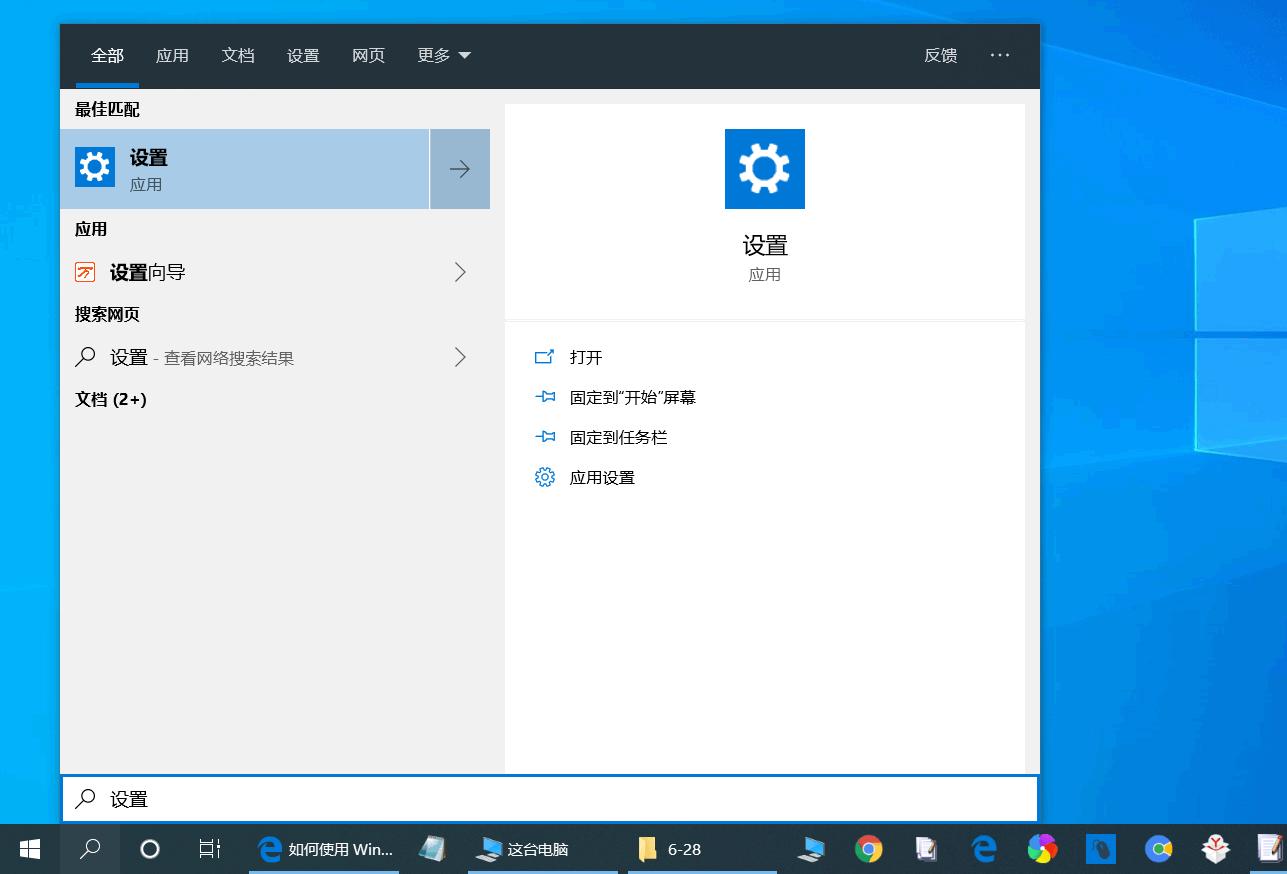1287x874 pixels.
Task: Switch to the 网页 tab
Action: pos(368,56)
